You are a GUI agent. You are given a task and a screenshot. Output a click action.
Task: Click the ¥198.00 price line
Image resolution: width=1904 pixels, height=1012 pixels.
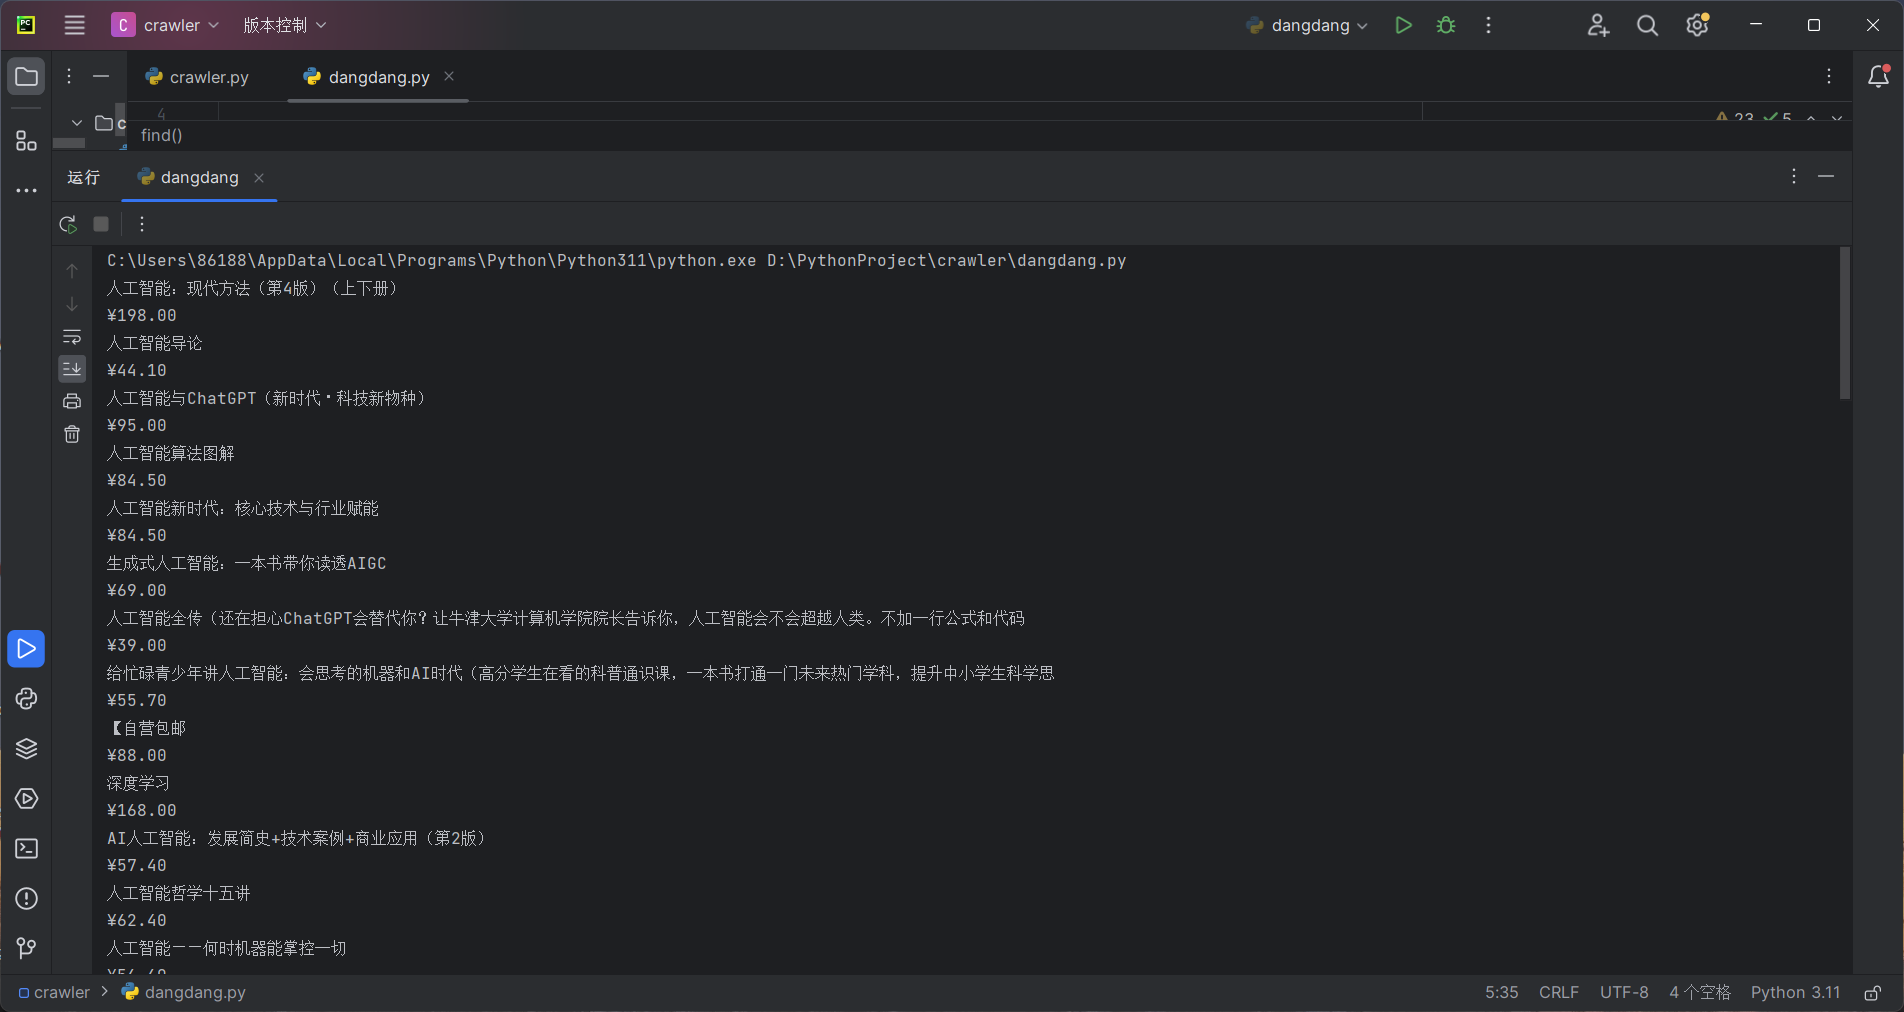click(x=142, y=315)
